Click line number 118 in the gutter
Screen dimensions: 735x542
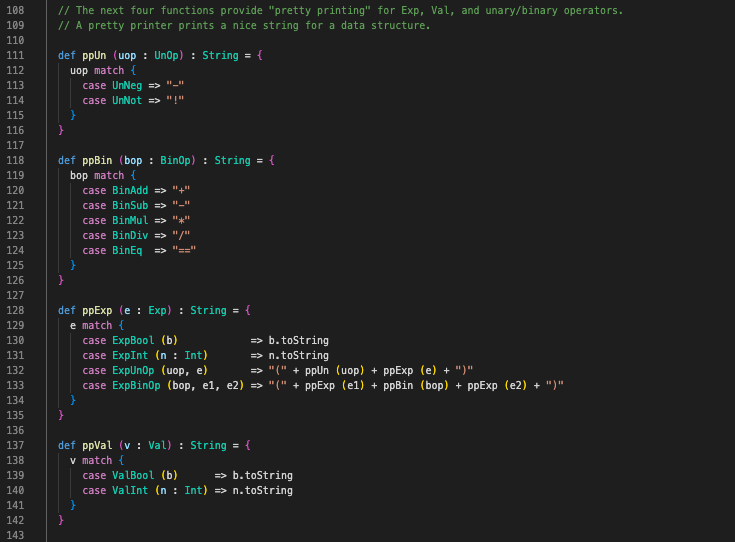(x=15, y=160)
